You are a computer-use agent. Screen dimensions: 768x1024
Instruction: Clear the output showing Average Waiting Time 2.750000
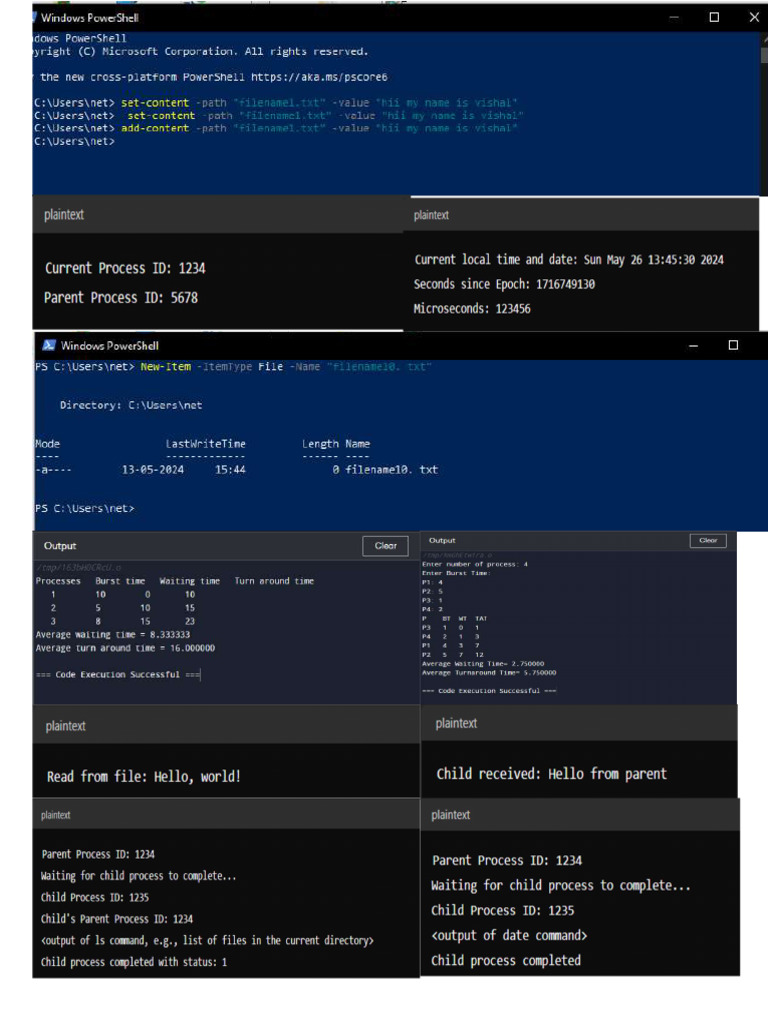pos(707,541)
